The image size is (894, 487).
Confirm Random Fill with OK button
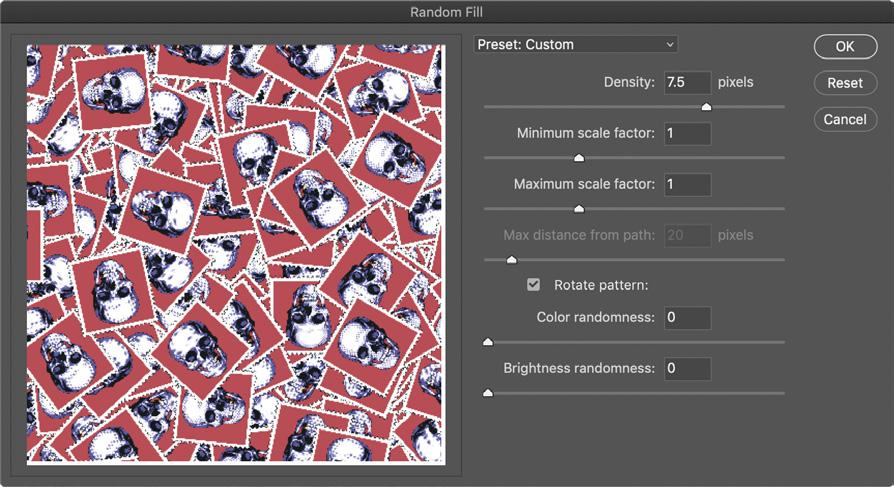tap(845, 46)
